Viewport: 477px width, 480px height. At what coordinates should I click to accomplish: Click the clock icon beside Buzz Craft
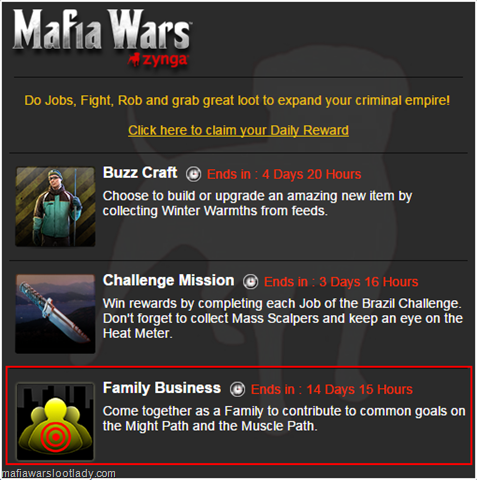[x=193, y=174]
